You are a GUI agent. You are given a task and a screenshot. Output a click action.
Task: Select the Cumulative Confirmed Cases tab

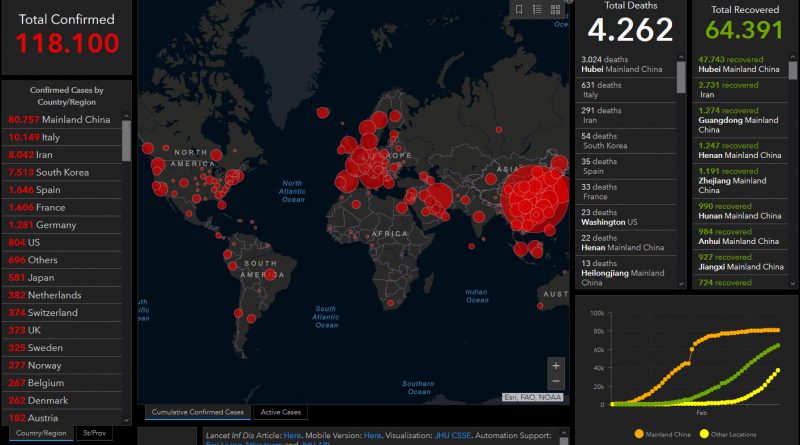point(196,412)
